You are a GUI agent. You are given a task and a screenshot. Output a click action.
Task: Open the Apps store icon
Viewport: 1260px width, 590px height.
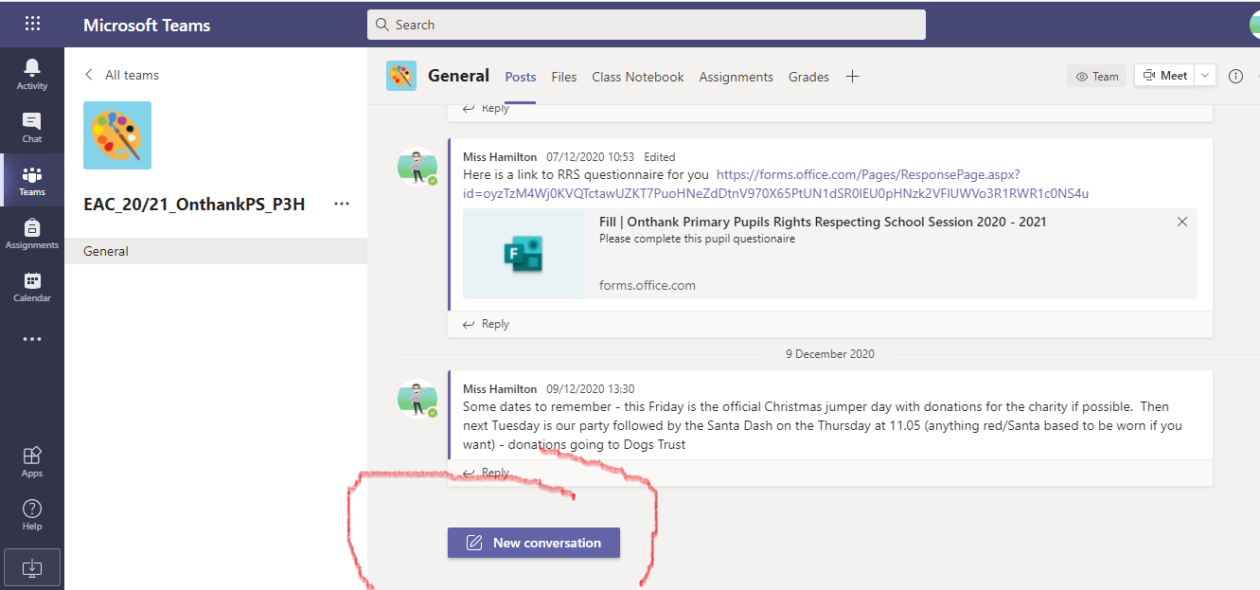pyautogui.click(x=32, y=460)
